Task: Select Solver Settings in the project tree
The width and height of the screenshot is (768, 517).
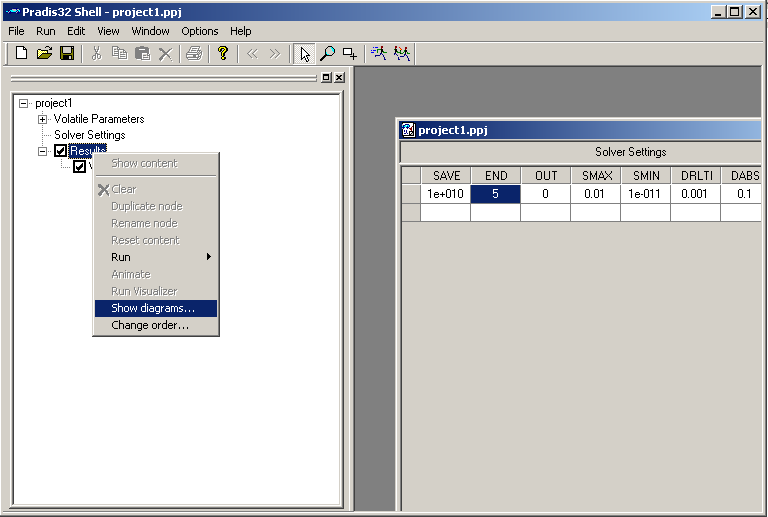Action: pyautogui.click(x=89, y=135)
